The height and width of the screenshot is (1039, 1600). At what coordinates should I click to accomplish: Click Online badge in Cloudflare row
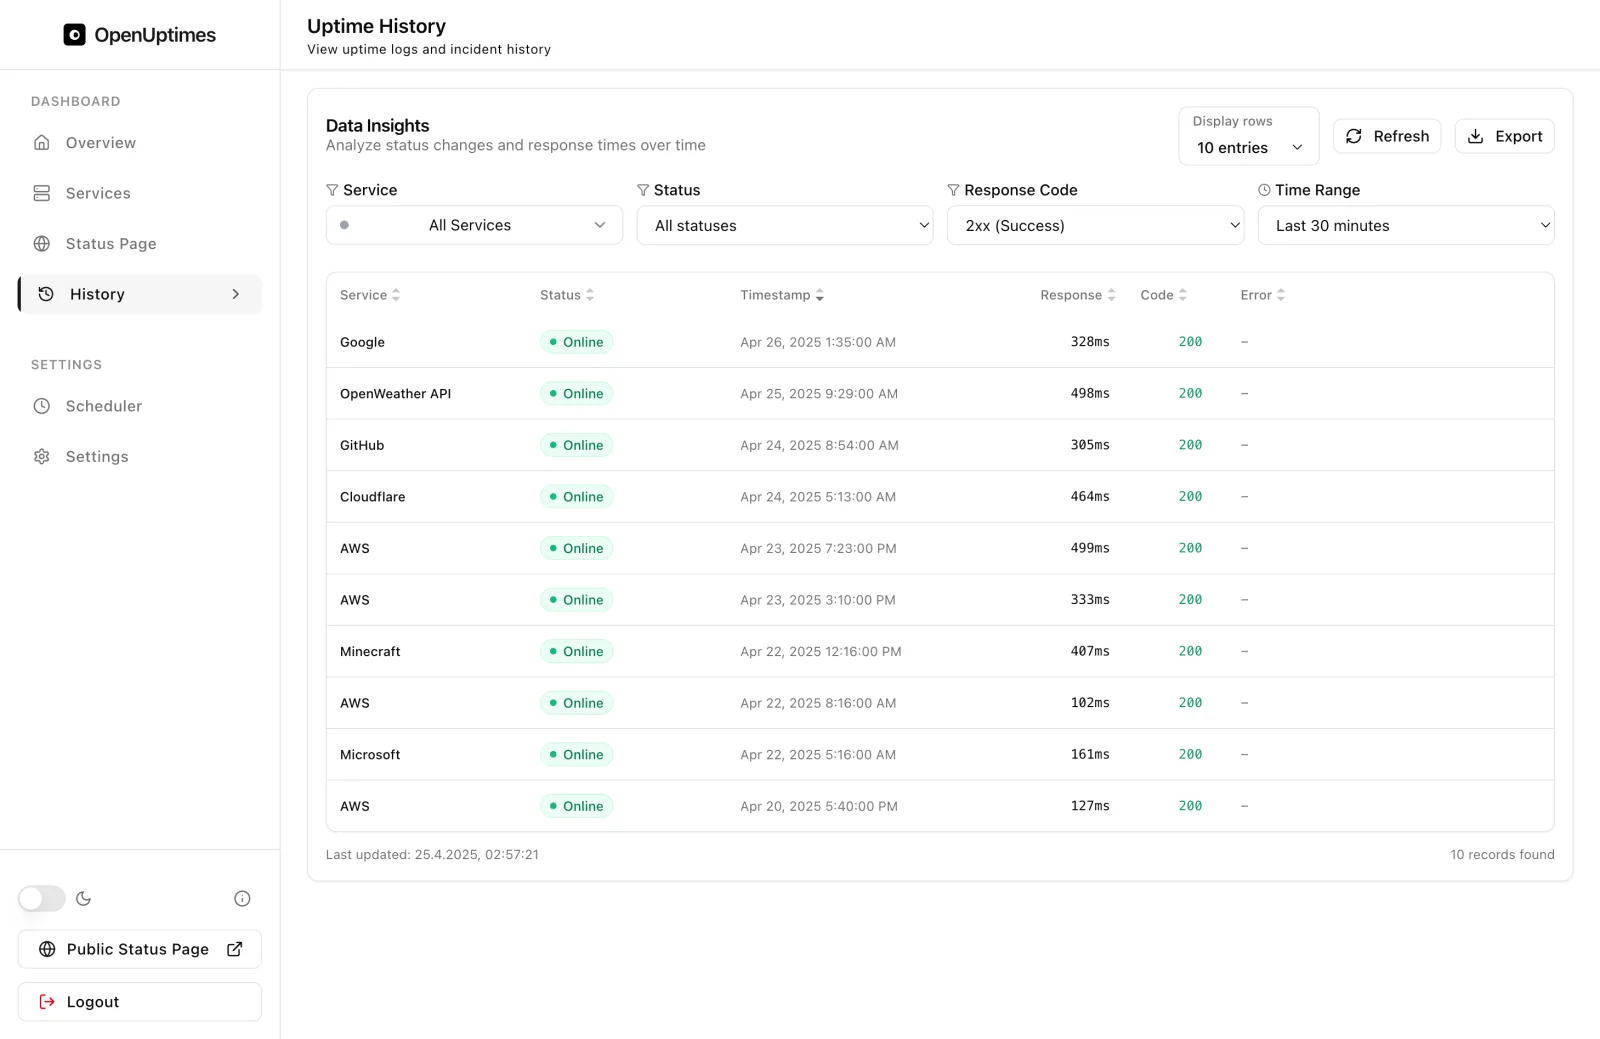tap(576, 497)
